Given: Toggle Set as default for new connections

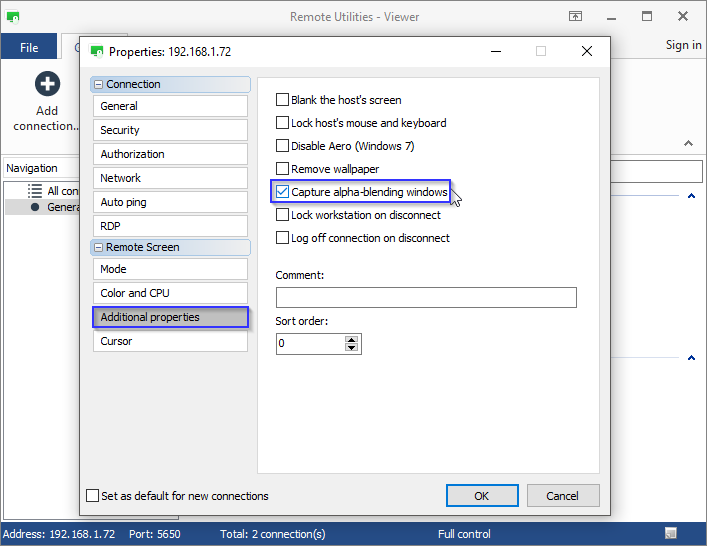Looking at the screenshot, I should pos(93,496).
